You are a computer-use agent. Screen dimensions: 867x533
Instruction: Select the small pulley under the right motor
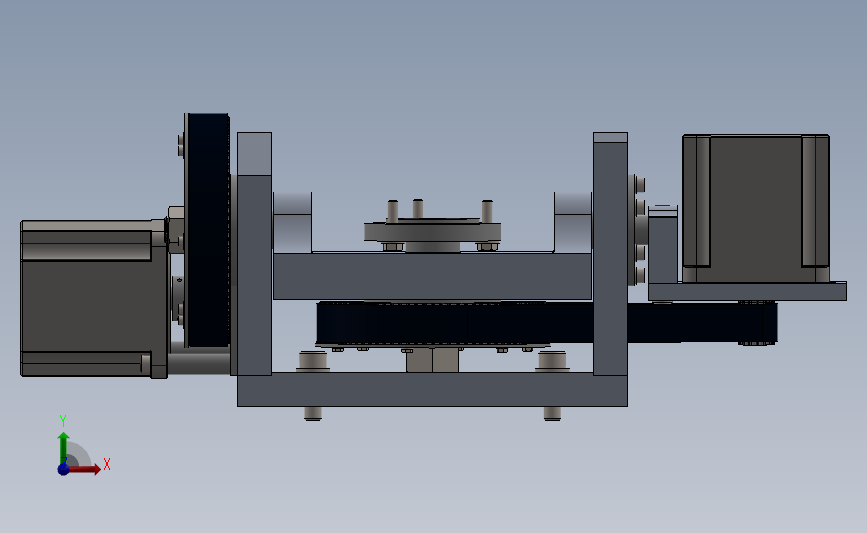(756, 323)
